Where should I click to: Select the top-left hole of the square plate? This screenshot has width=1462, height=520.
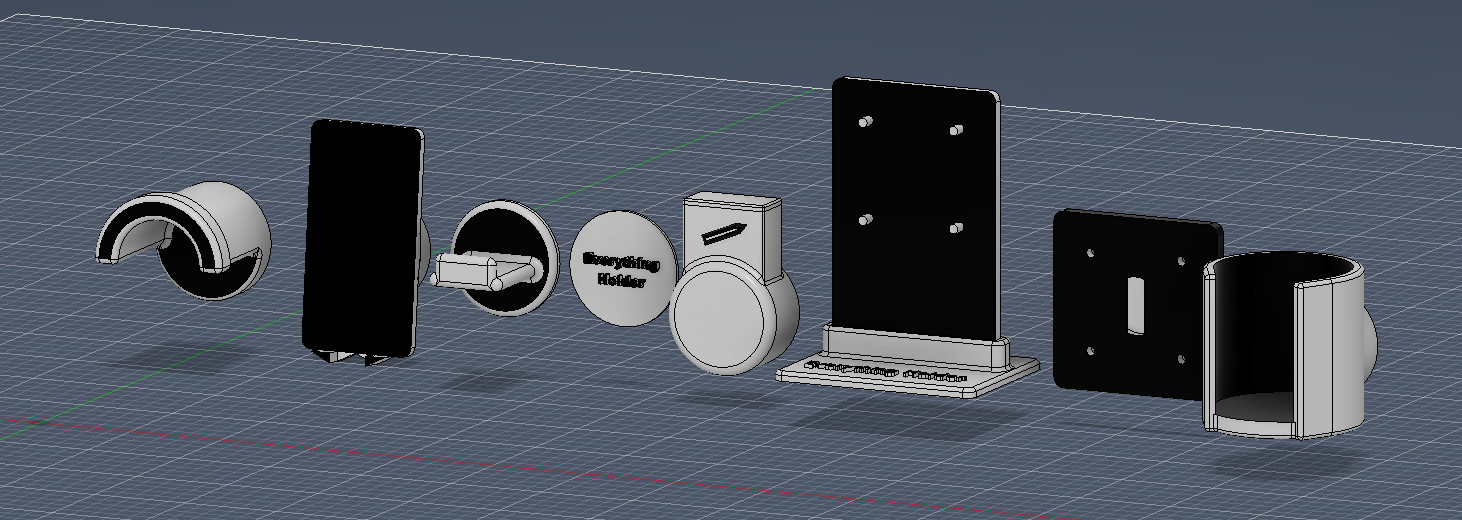pos(1090,254)
